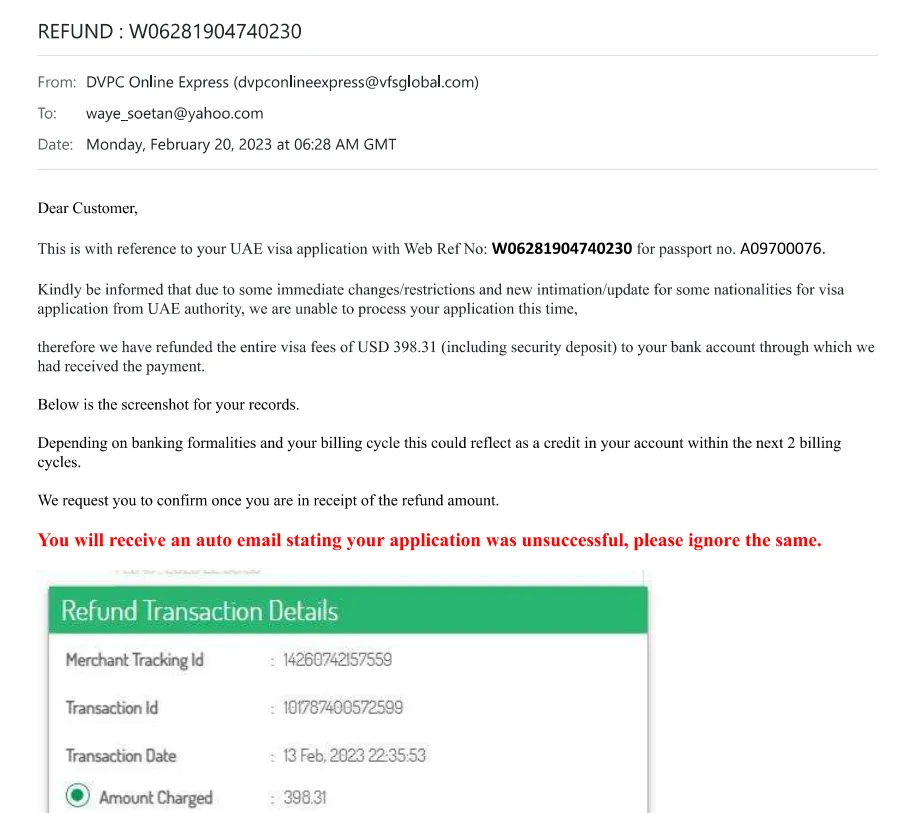Image resolution: width=903 pixels, height=813 pixels.
Task: Click the sender email dvpconlineexpress@vfsglobal.com
Action: [x=355, y=82]
